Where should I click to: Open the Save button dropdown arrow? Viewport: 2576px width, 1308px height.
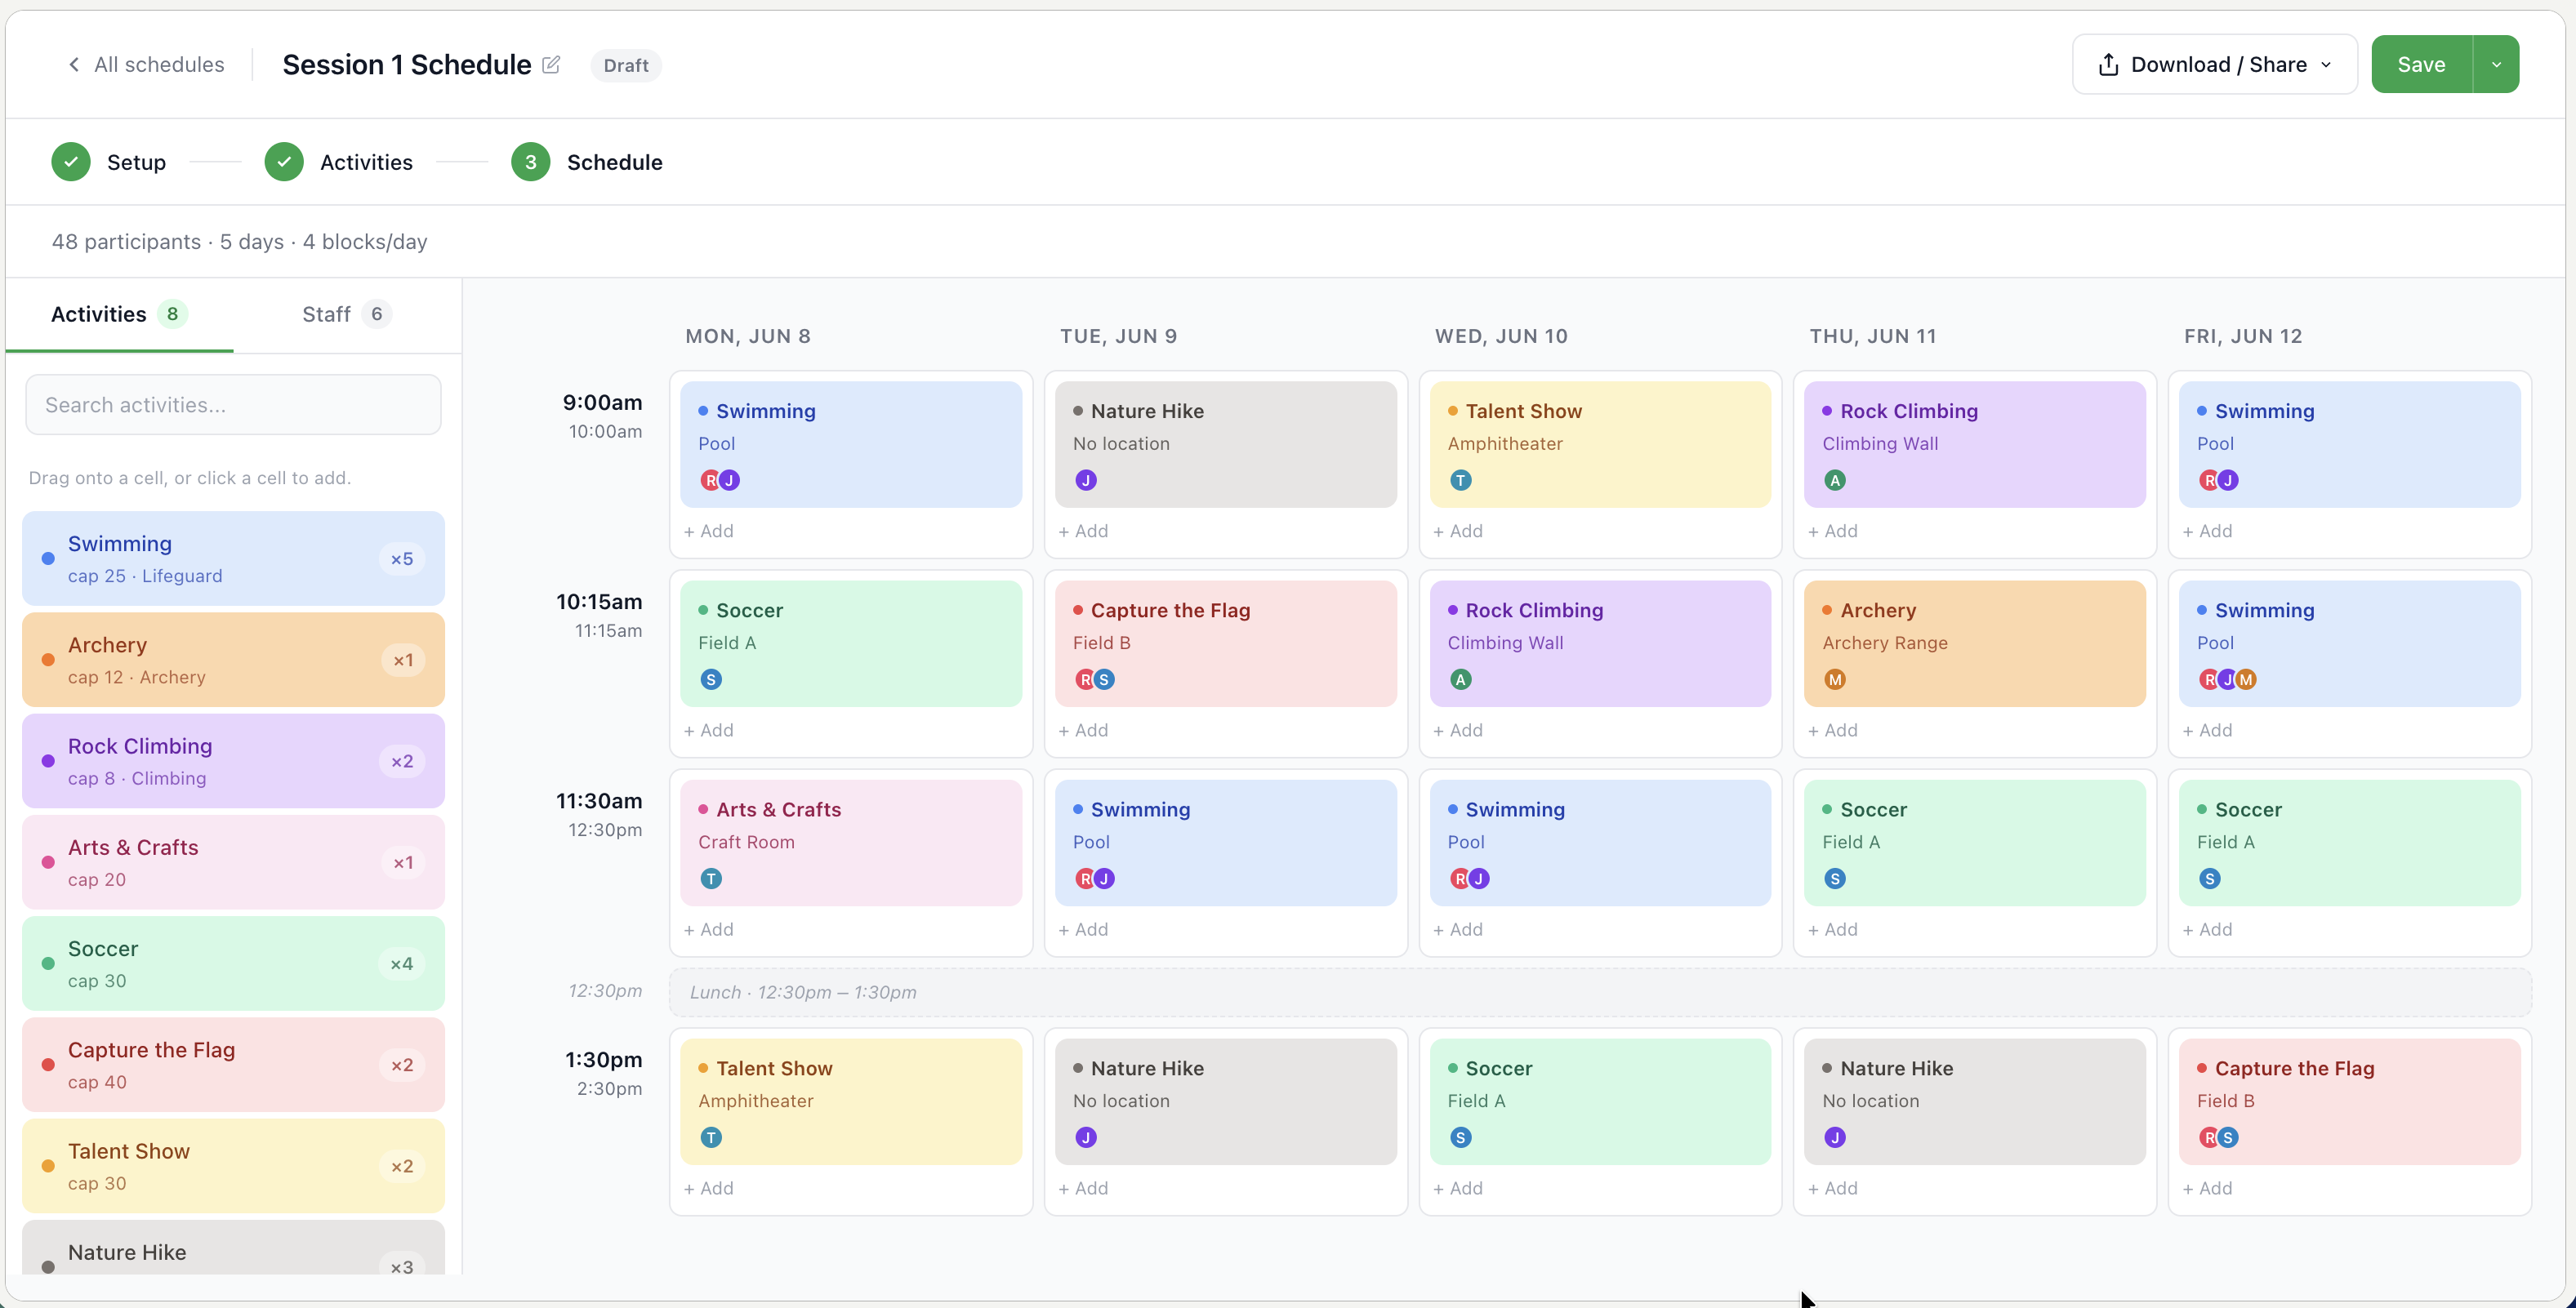point(2496,65)
